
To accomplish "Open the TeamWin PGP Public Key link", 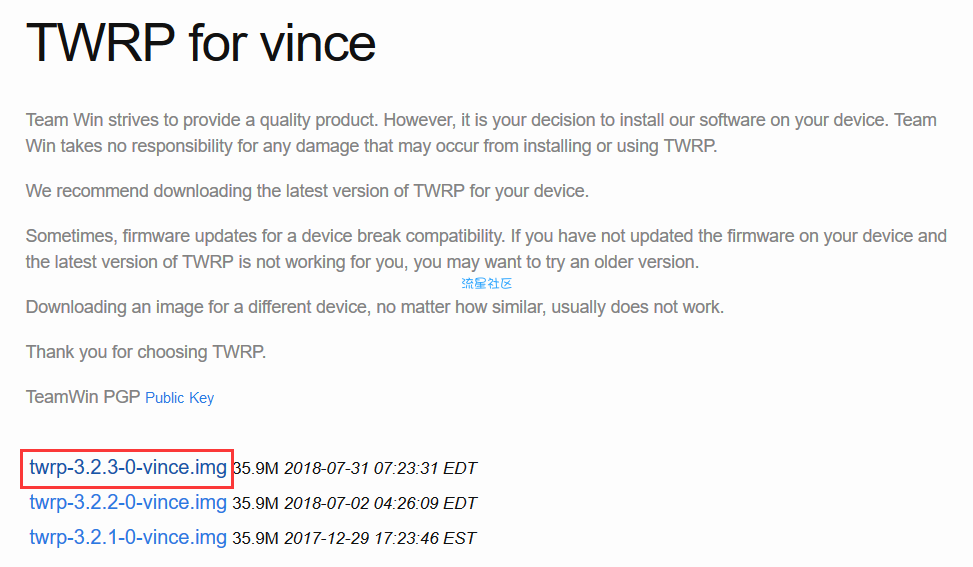I will 179,398.
